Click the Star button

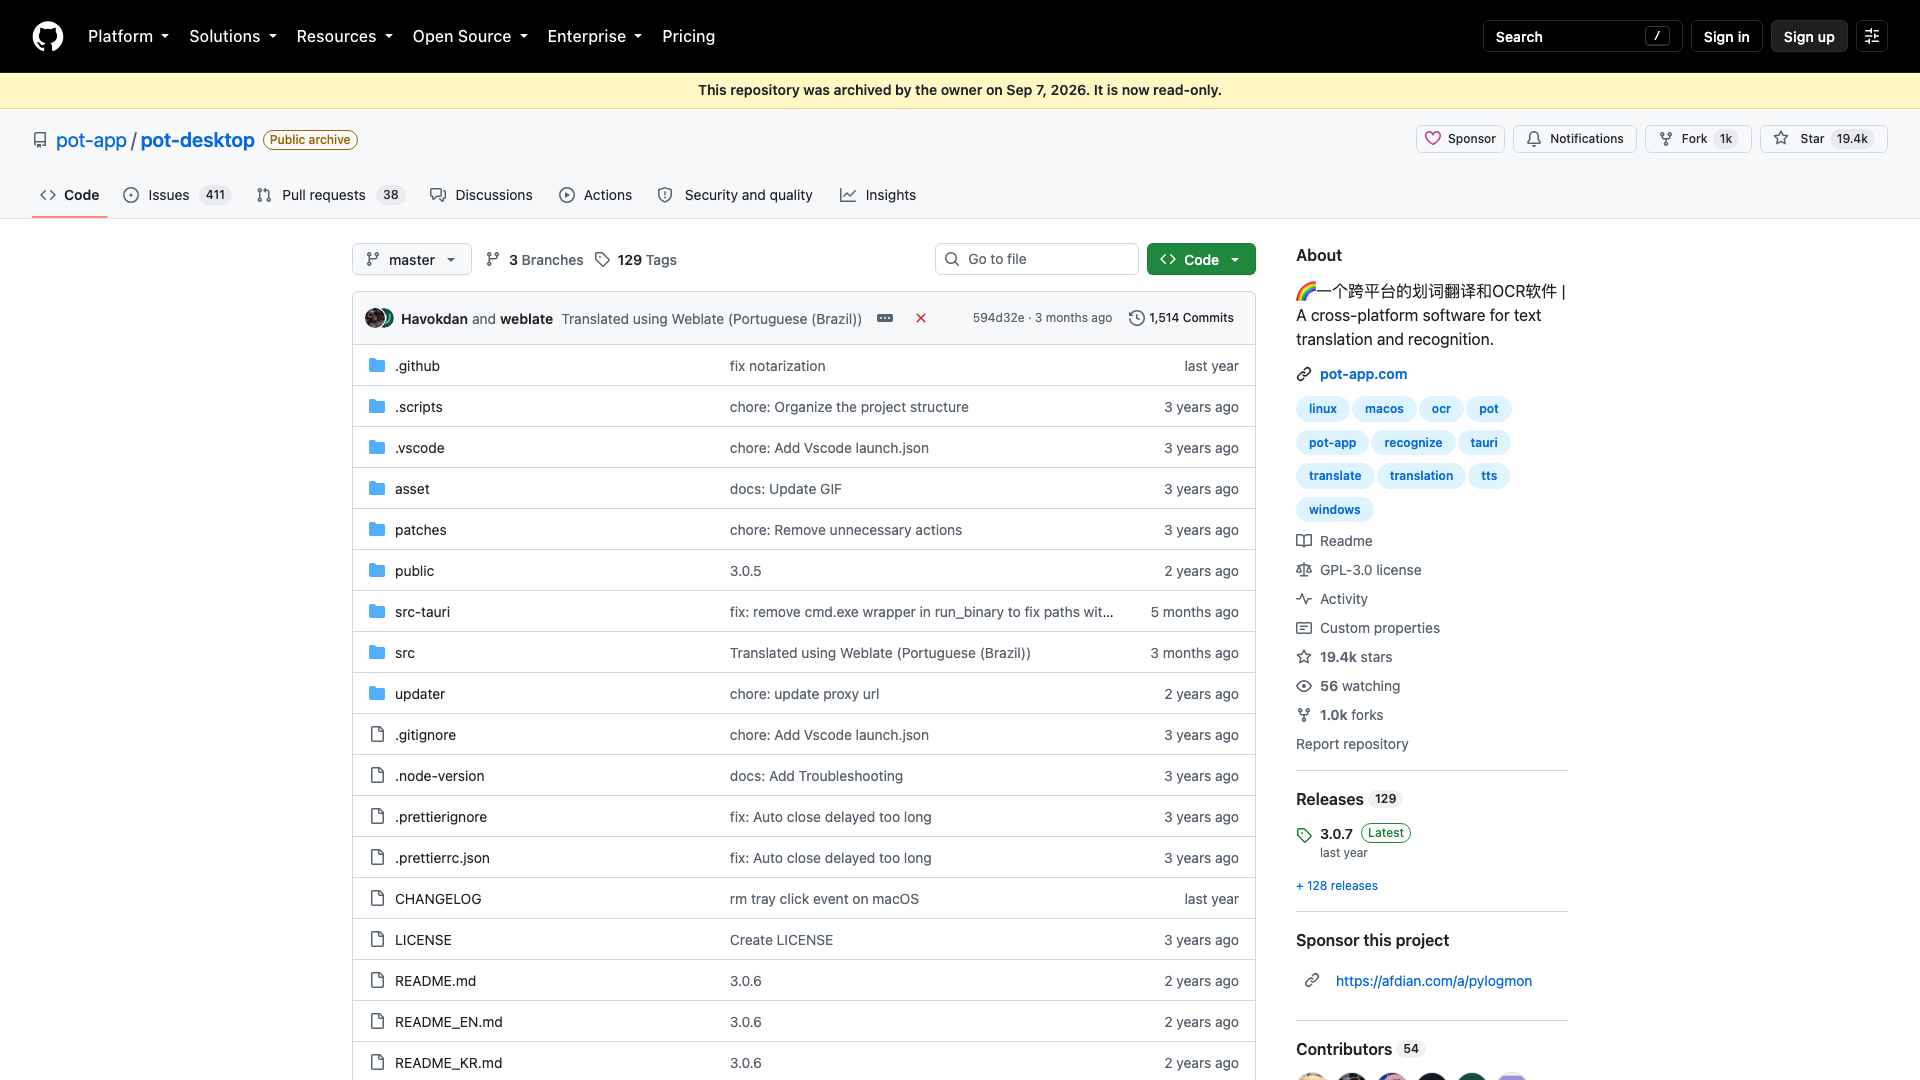1824,139
